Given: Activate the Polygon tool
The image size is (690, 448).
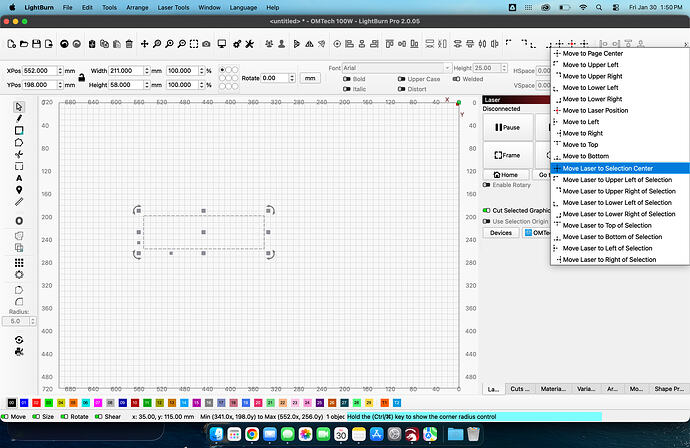Looking at the screenshot, I should pyautogui.click(x=18, y=142).
